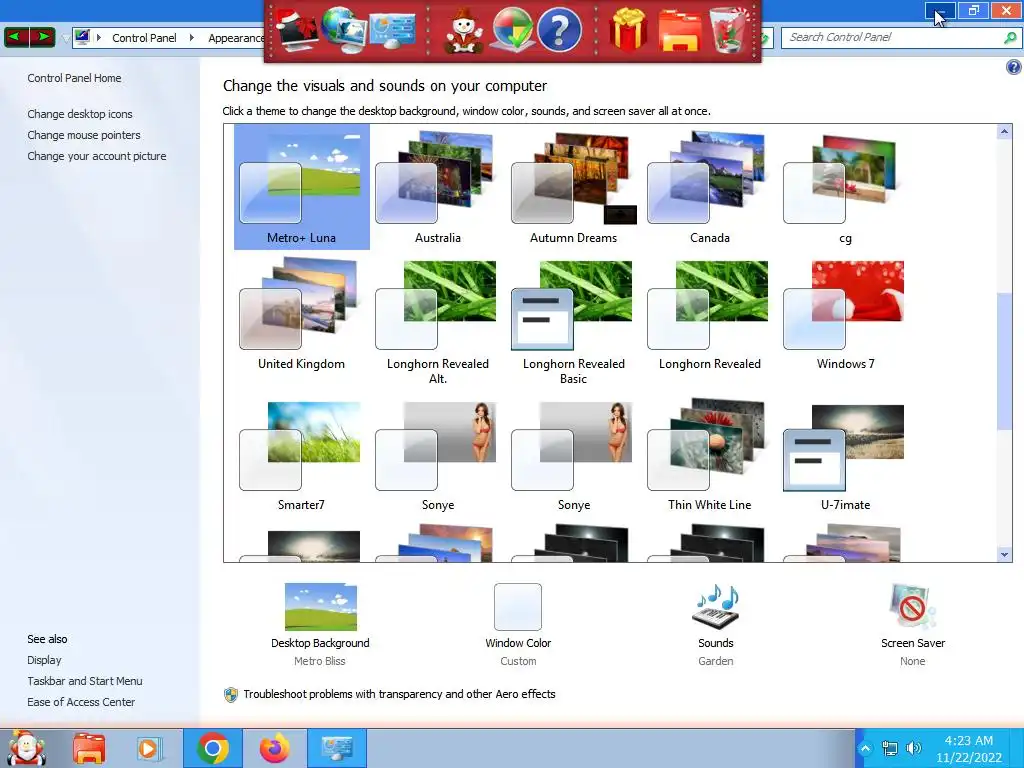
Task: Select the Smarter7 theme
Action: [x=302, y=456]
